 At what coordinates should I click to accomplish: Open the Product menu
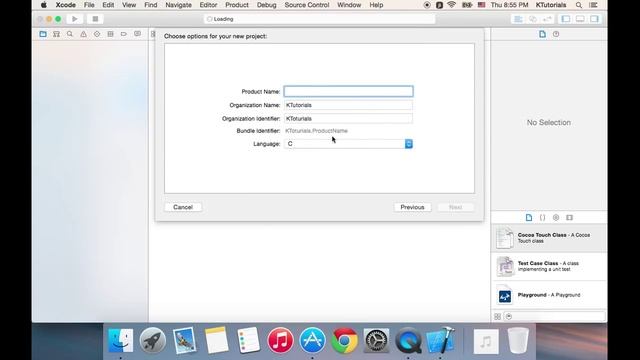(237, 5)
